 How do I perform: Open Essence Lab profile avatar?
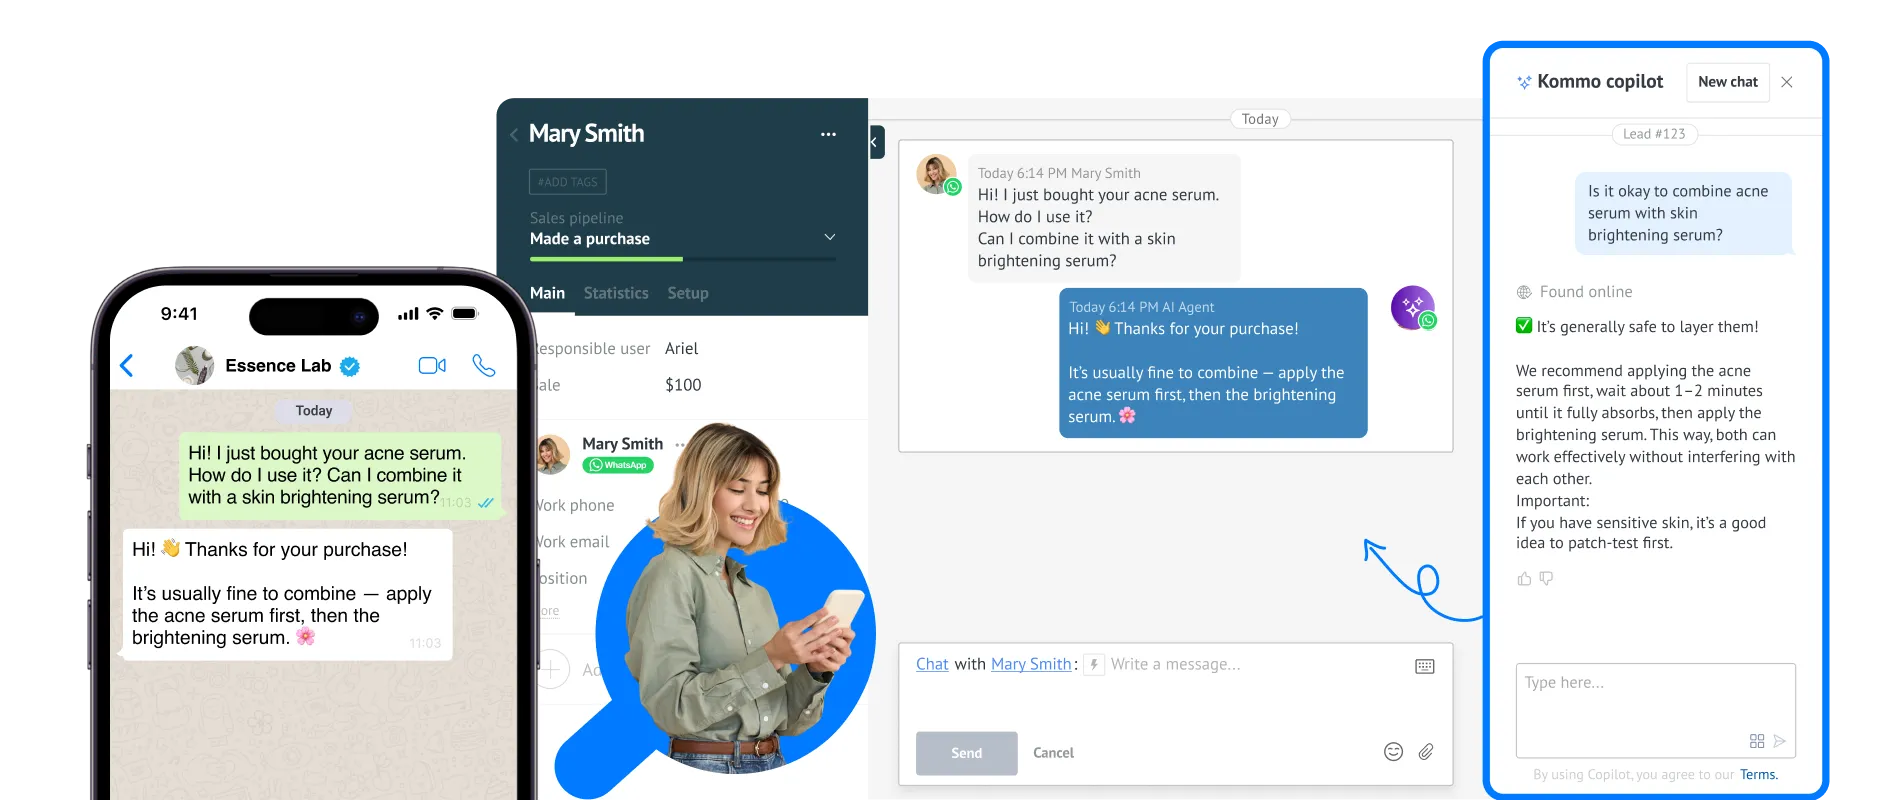point(194,366)
